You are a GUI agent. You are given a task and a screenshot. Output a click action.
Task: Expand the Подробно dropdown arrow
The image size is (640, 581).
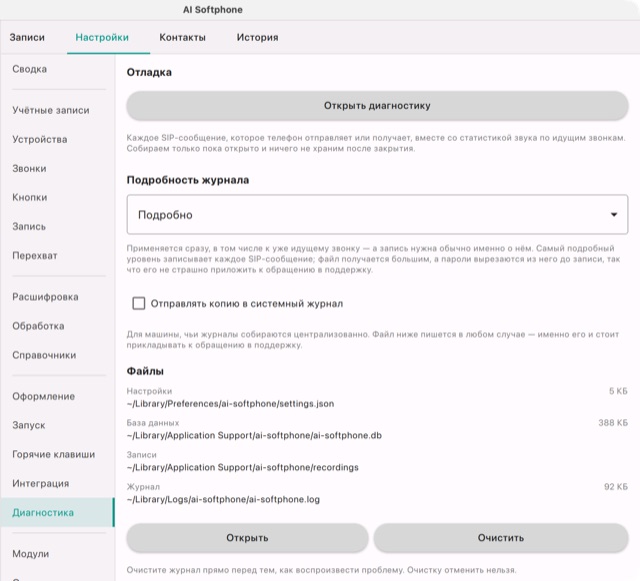click(613, 215)
